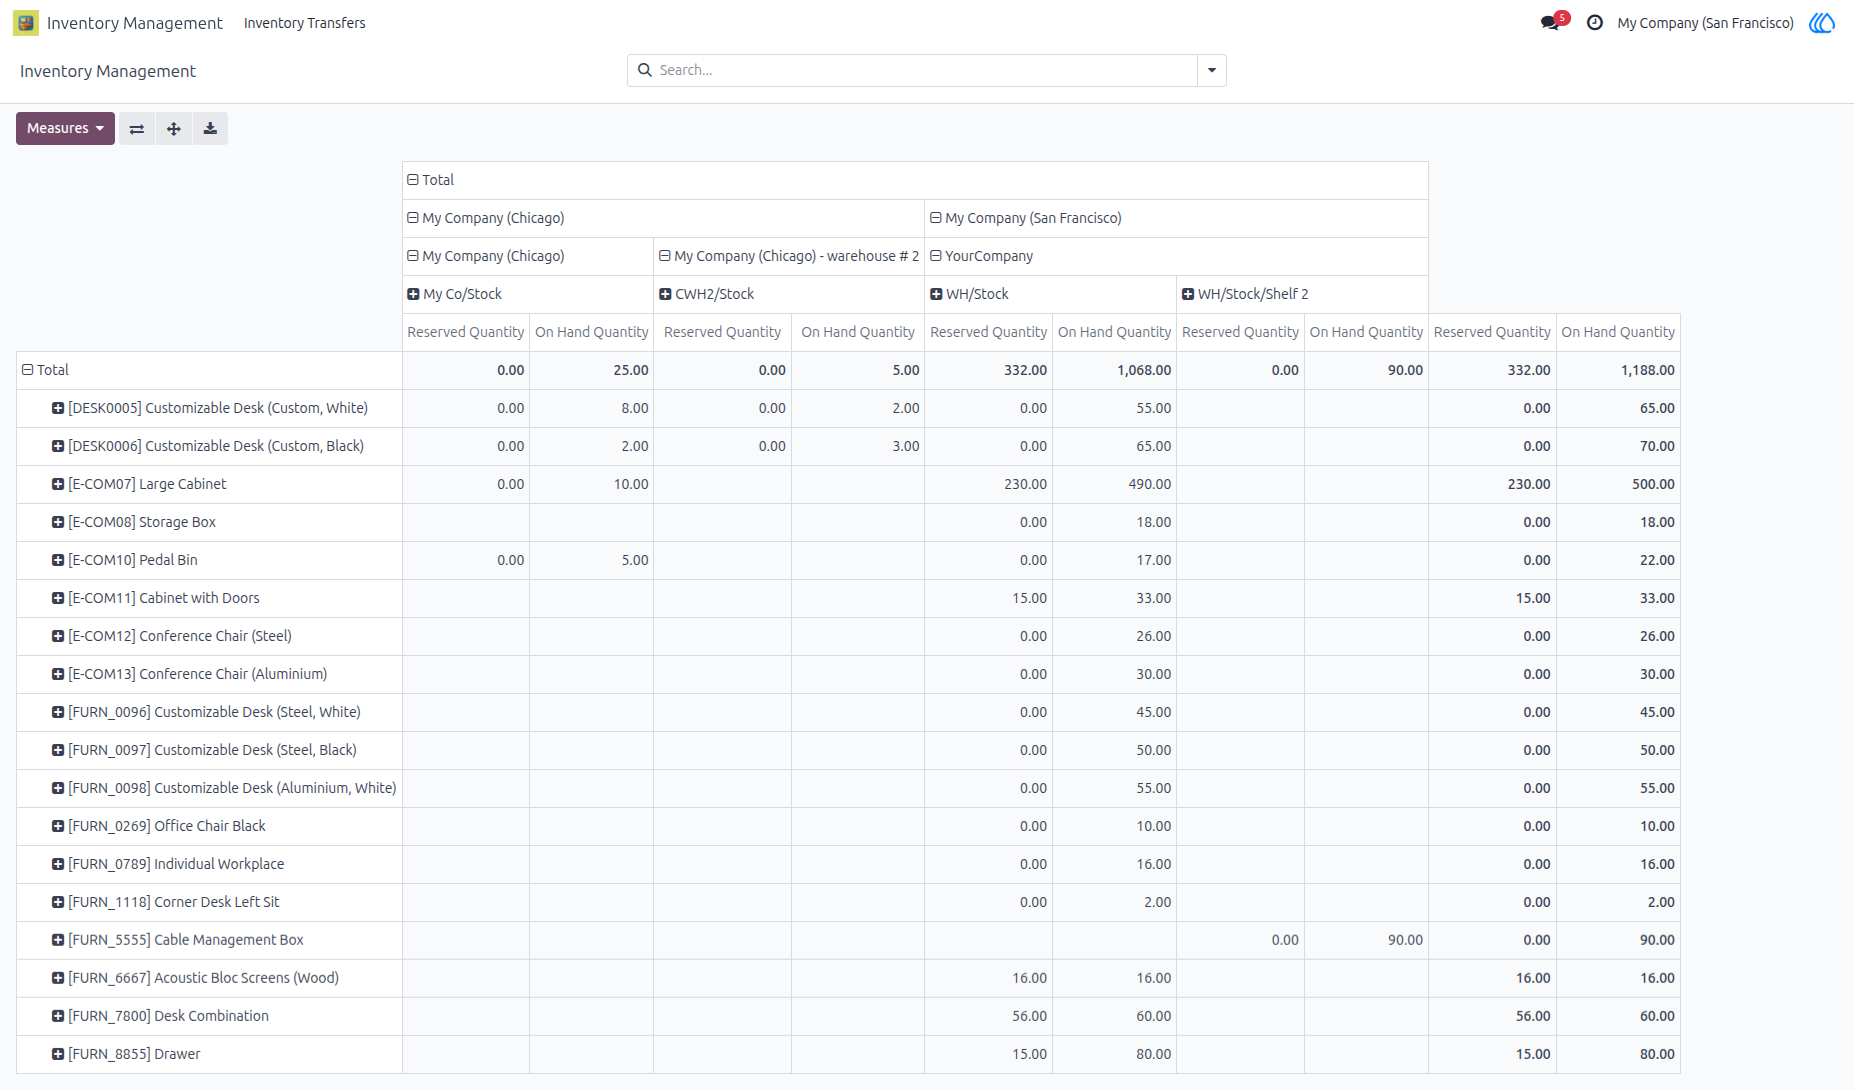Open the search options dropdown arrow
Image resolution: width=1854 pixels, height=1090 pixels.
coord(1212,70)
